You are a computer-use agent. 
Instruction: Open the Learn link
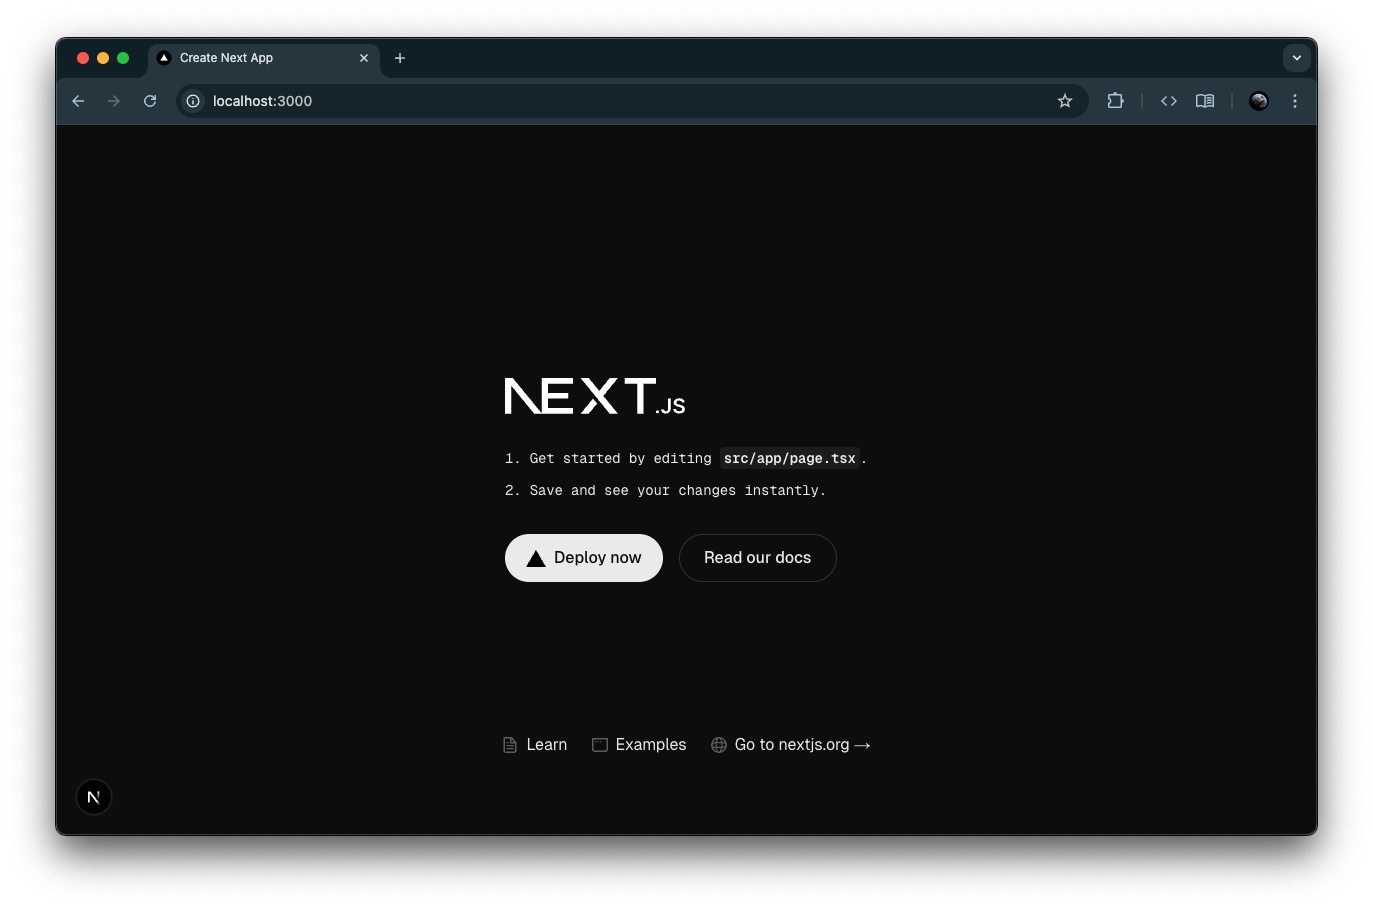point(535,745)
